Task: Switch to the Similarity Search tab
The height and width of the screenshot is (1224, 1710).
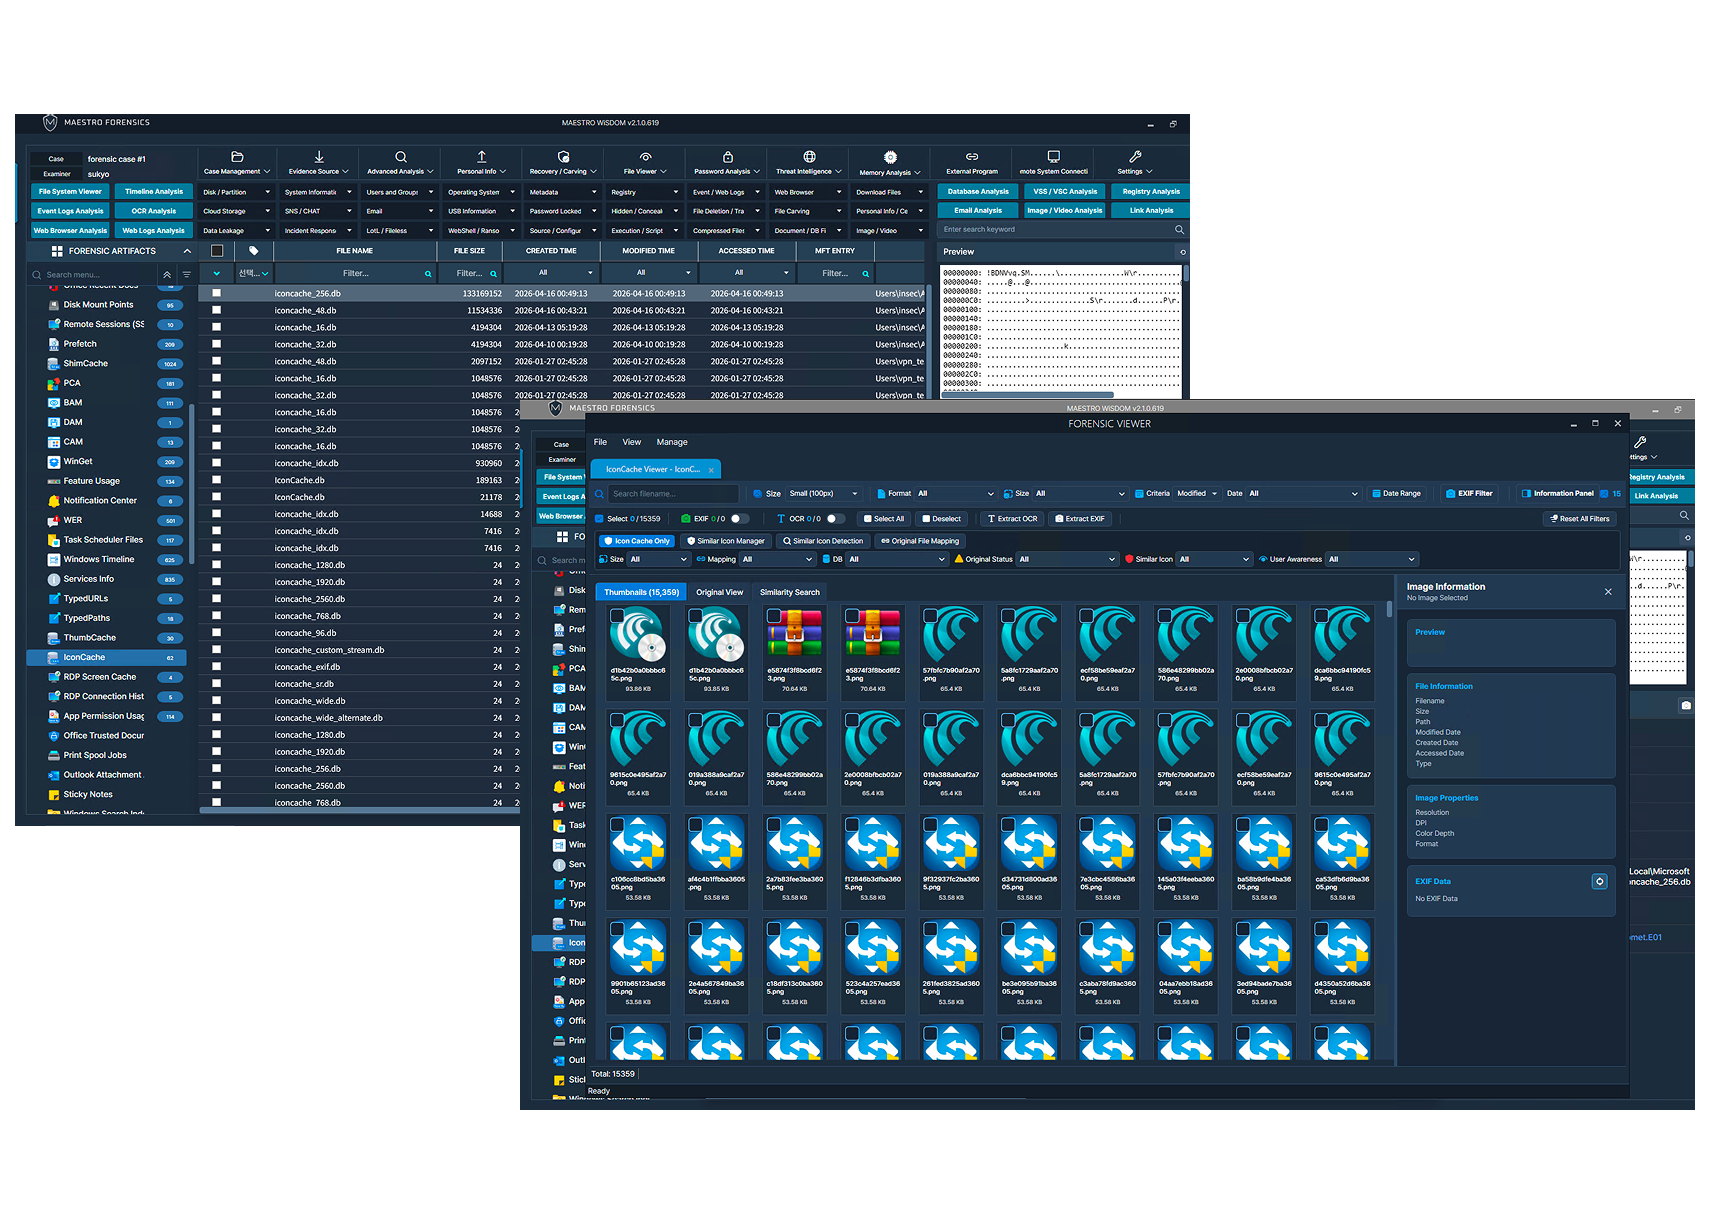Action: pos(790,592)
